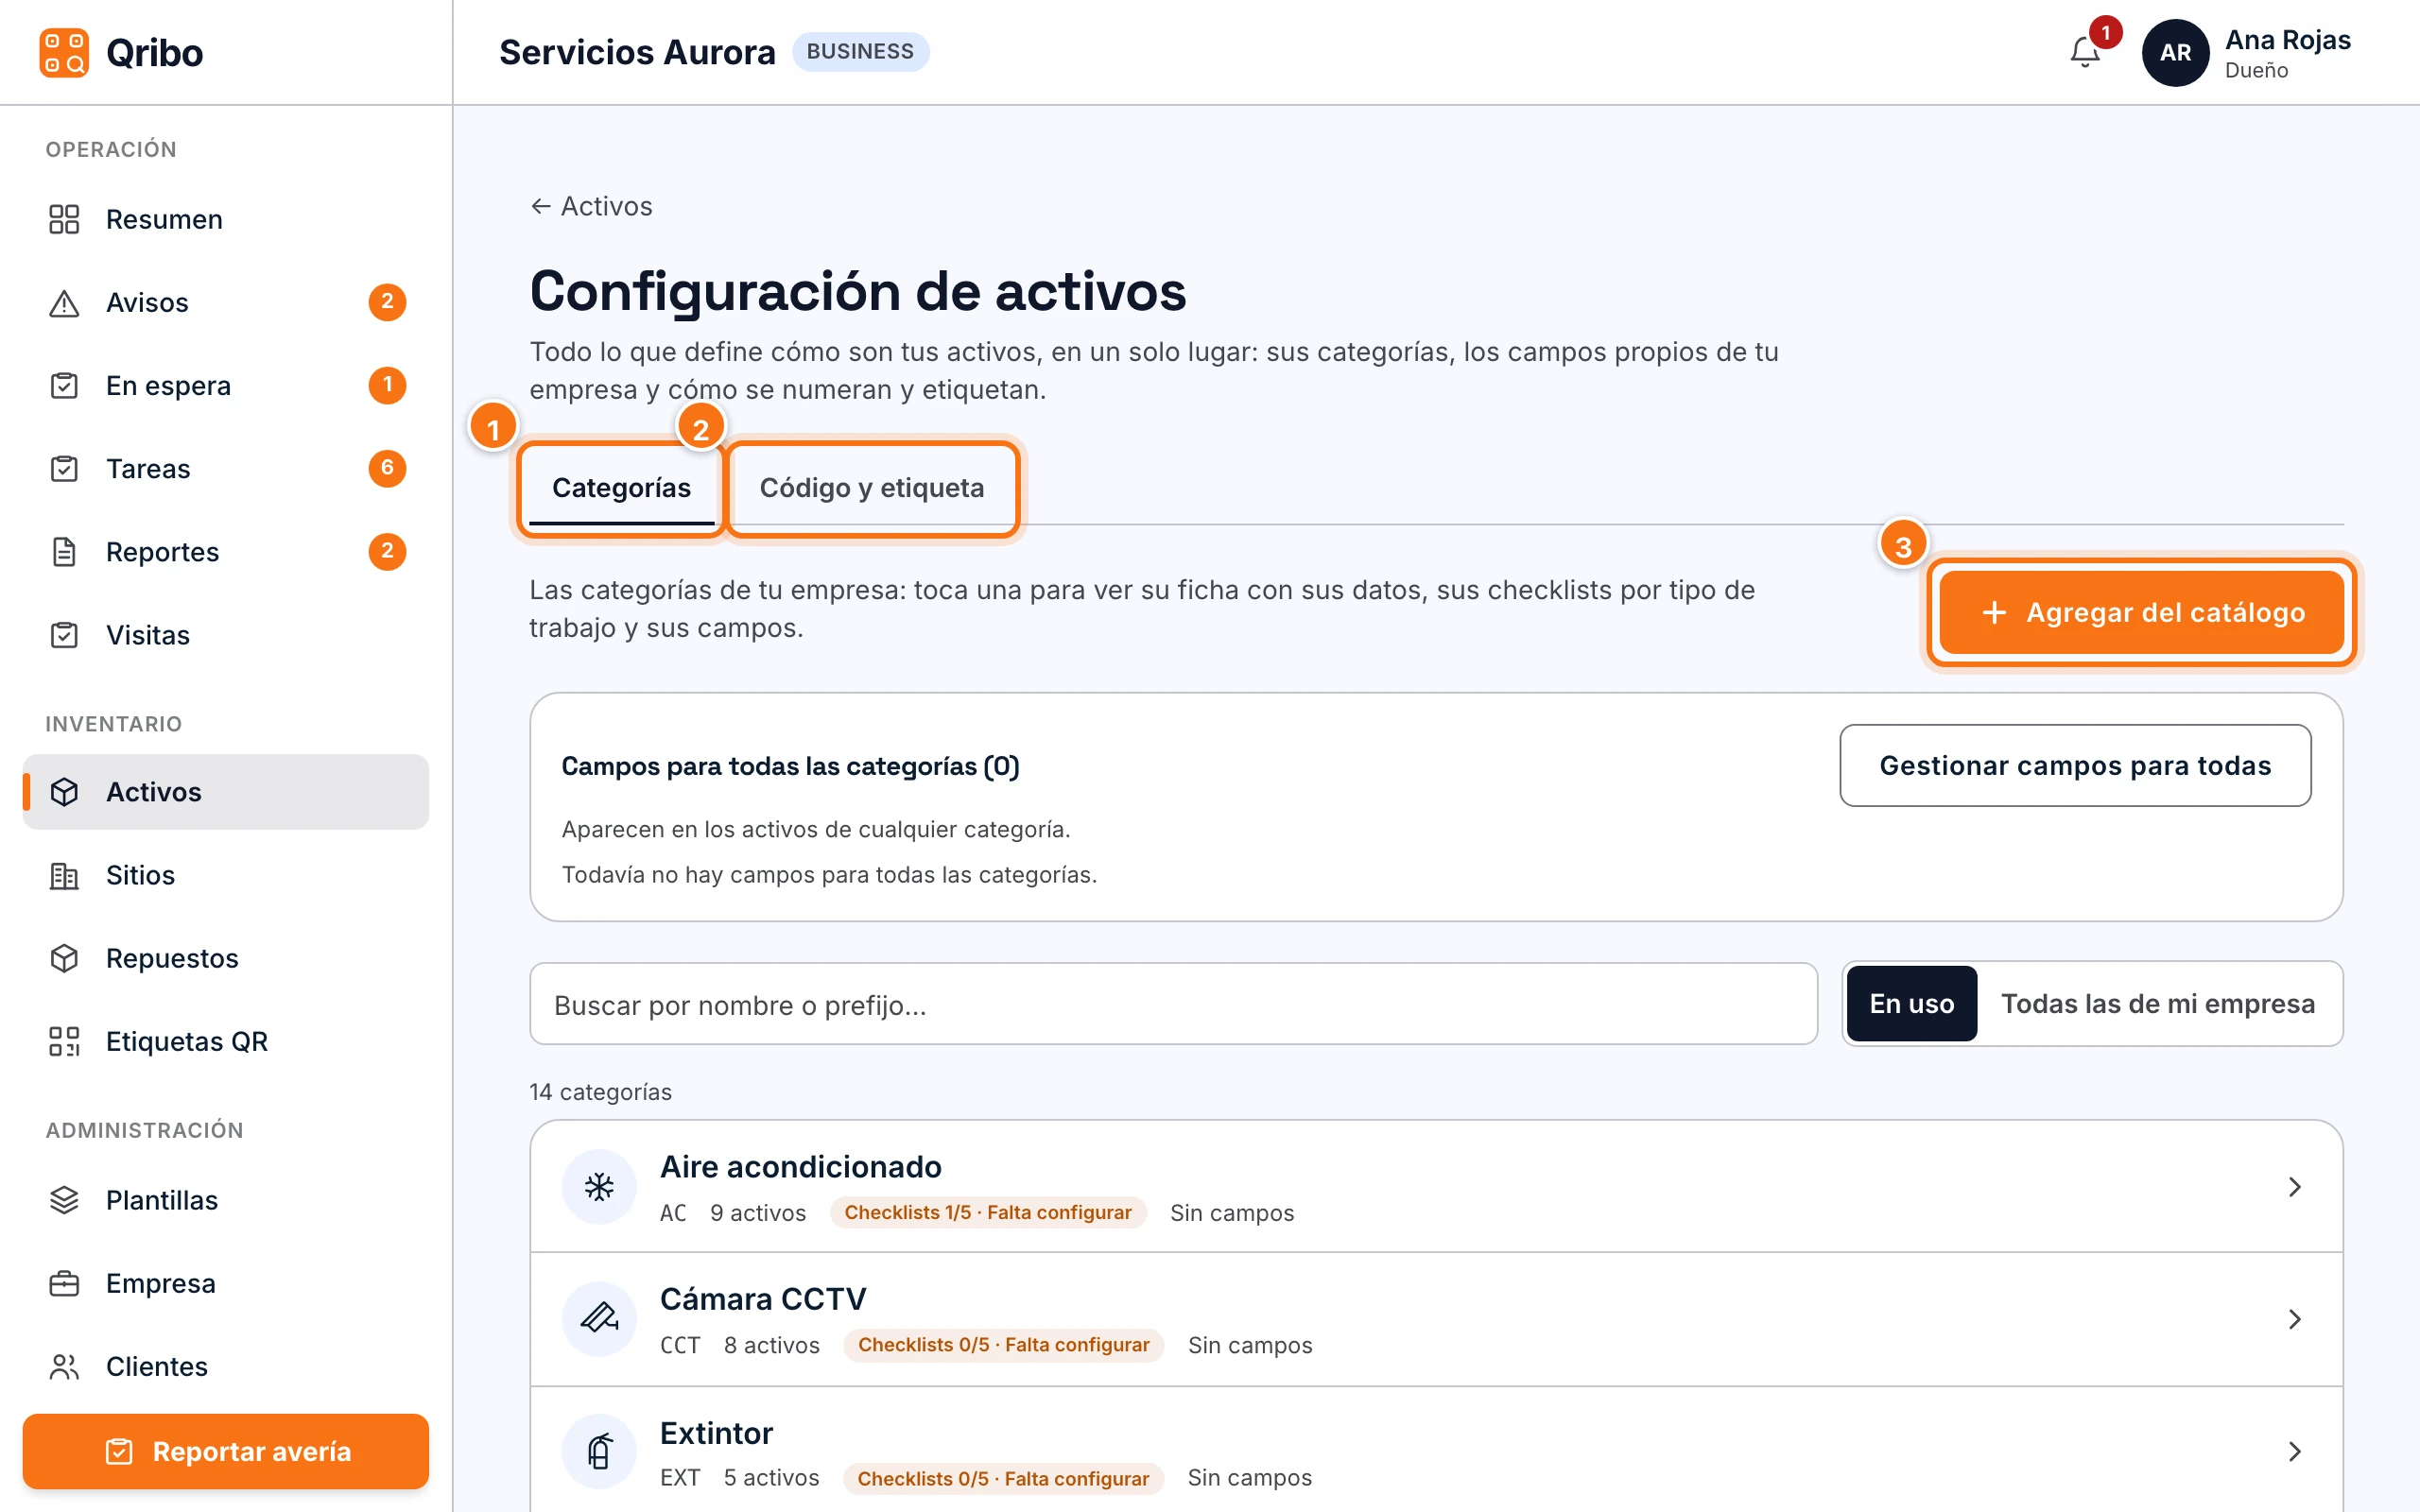2420x1512 pixels.
Task: Click the Avisos warning triangle icon
Action: tap(64, 302)
